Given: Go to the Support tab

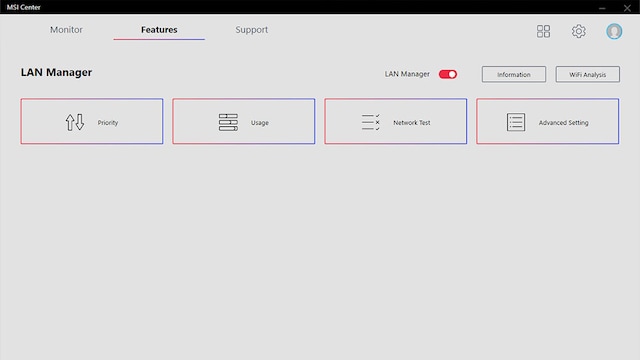Looking at the screenshot, I should click(x=251, y=30).
